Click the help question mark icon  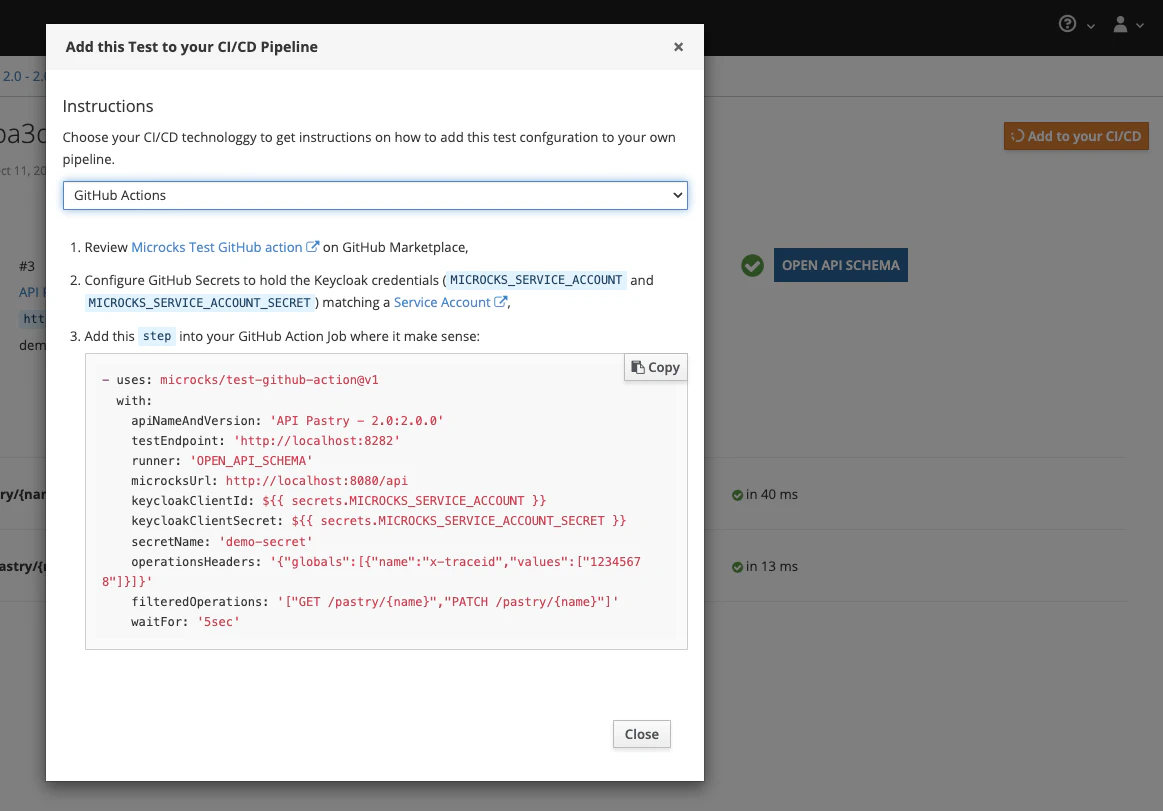(1067, 24)
